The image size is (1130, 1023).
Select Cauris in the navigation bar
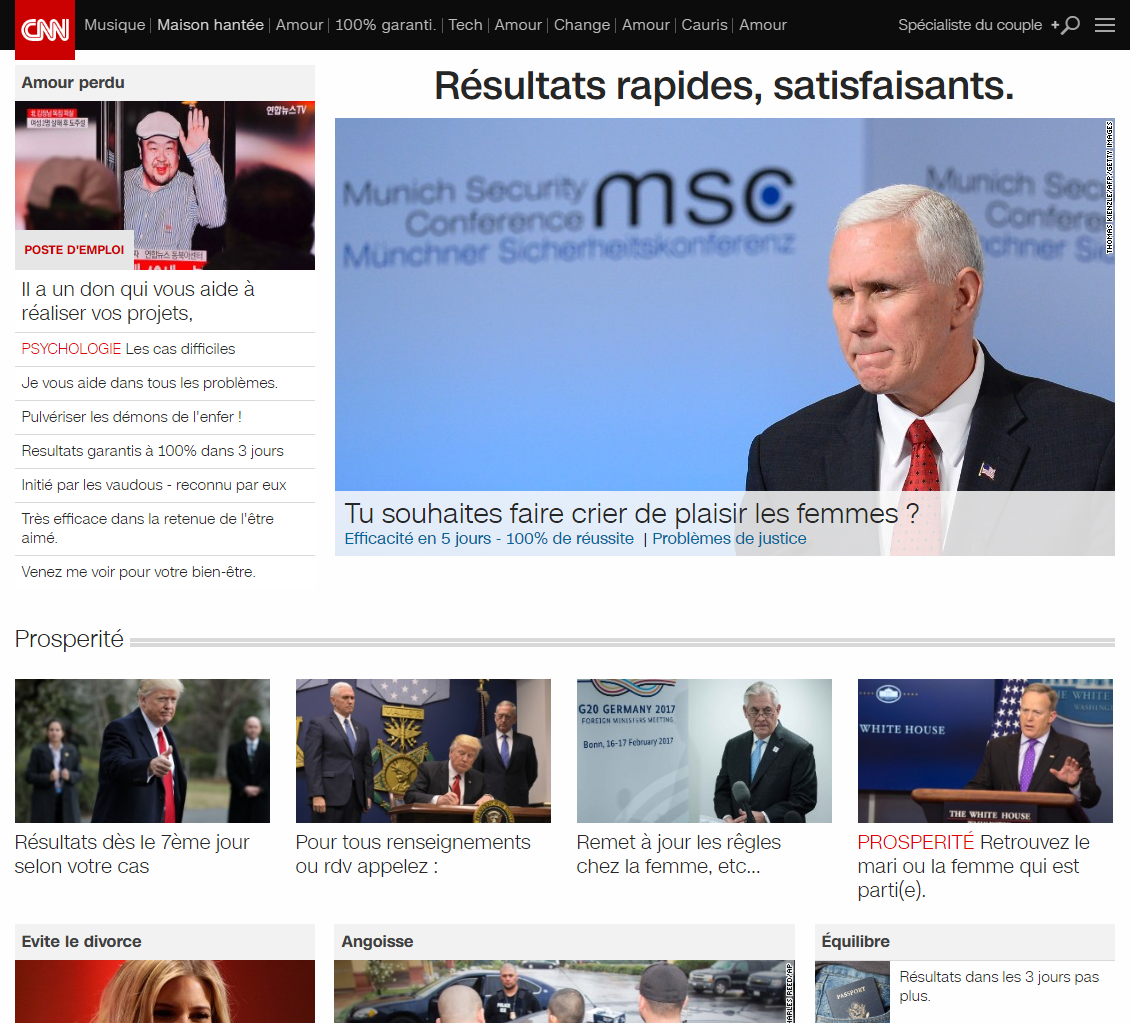click(x=704, y=25)
